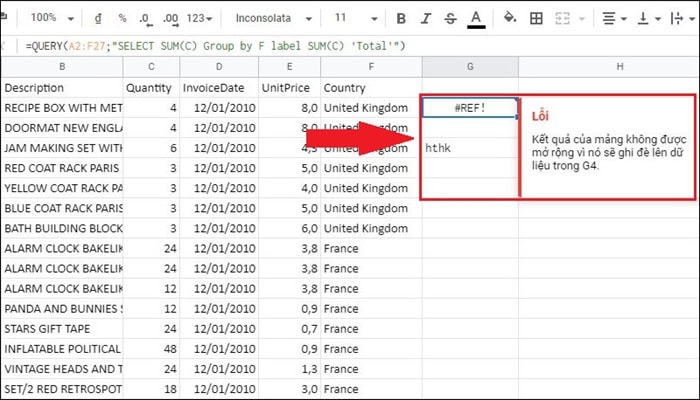Toggle bold formatting
The image size is (700, 400).
401,18
